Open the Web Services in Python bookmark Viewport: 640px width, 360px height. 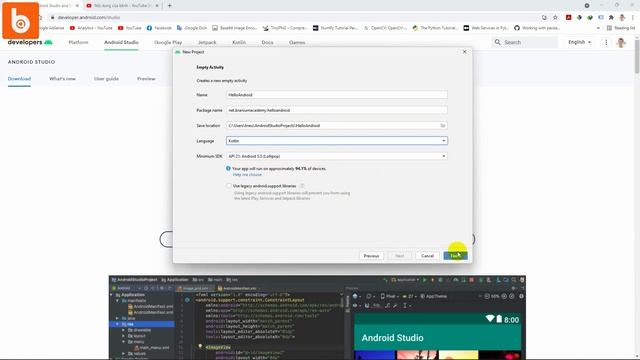[486, 28]
